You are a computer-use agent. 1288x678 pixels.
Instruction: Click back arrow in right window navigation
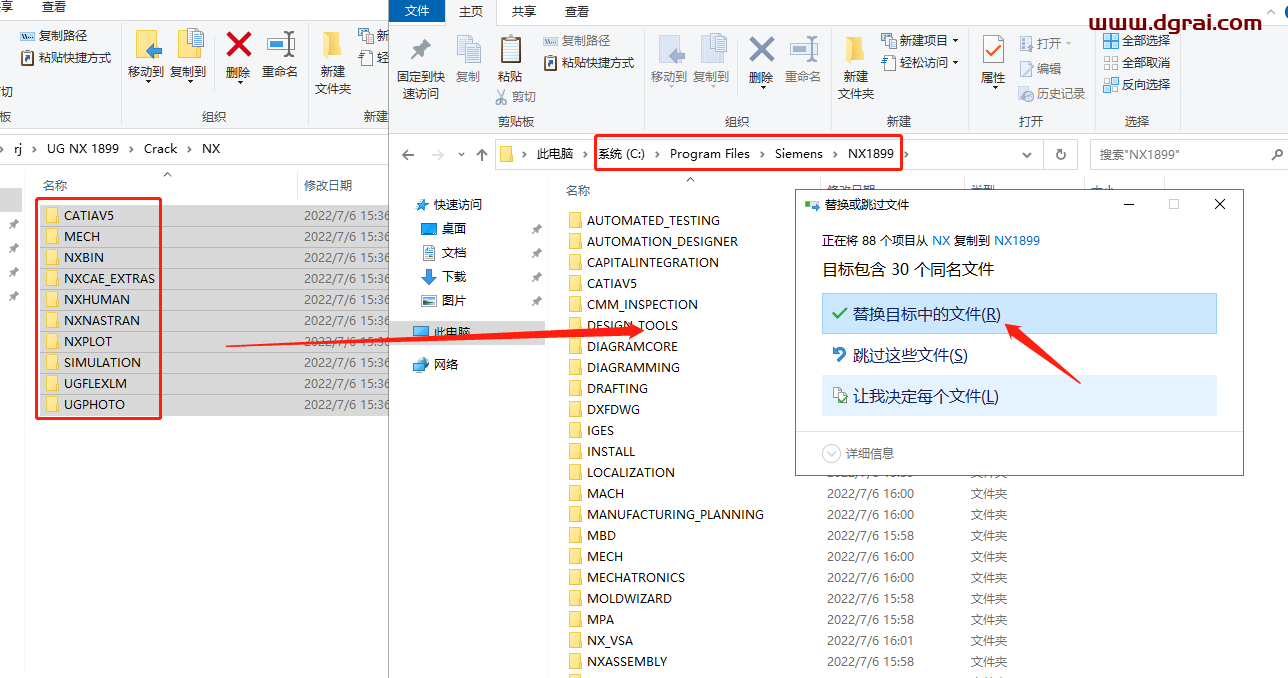(x=408, y=155)
